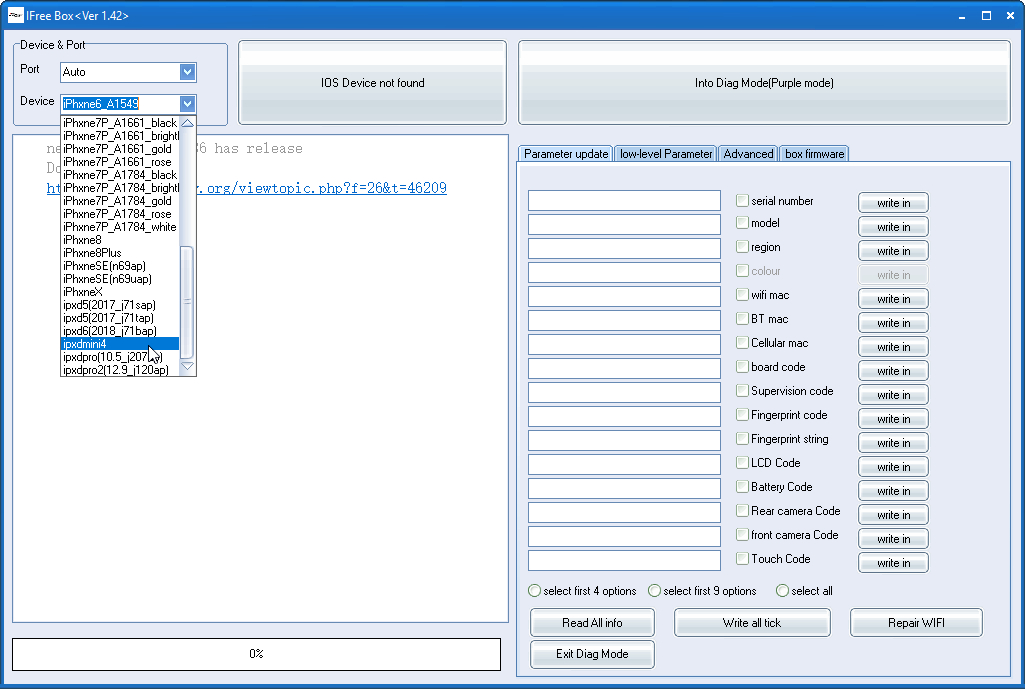The image size is (1025, 689).
Task: Select iPhxneSE(n69uap) device
Action: (x=120, y=279)
